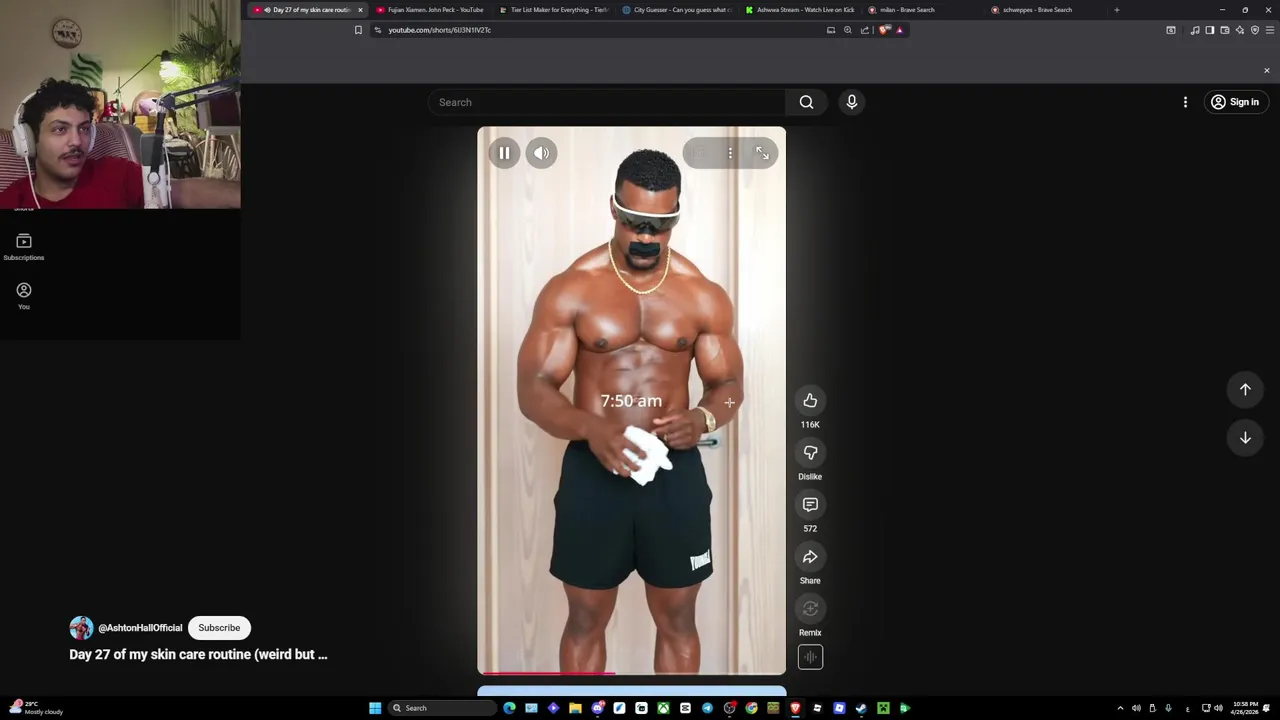Viewport: 1280px width, 720px height.
Task: Open the taskbar clock showing 10:58 PM
Action: coord(1245,708)
